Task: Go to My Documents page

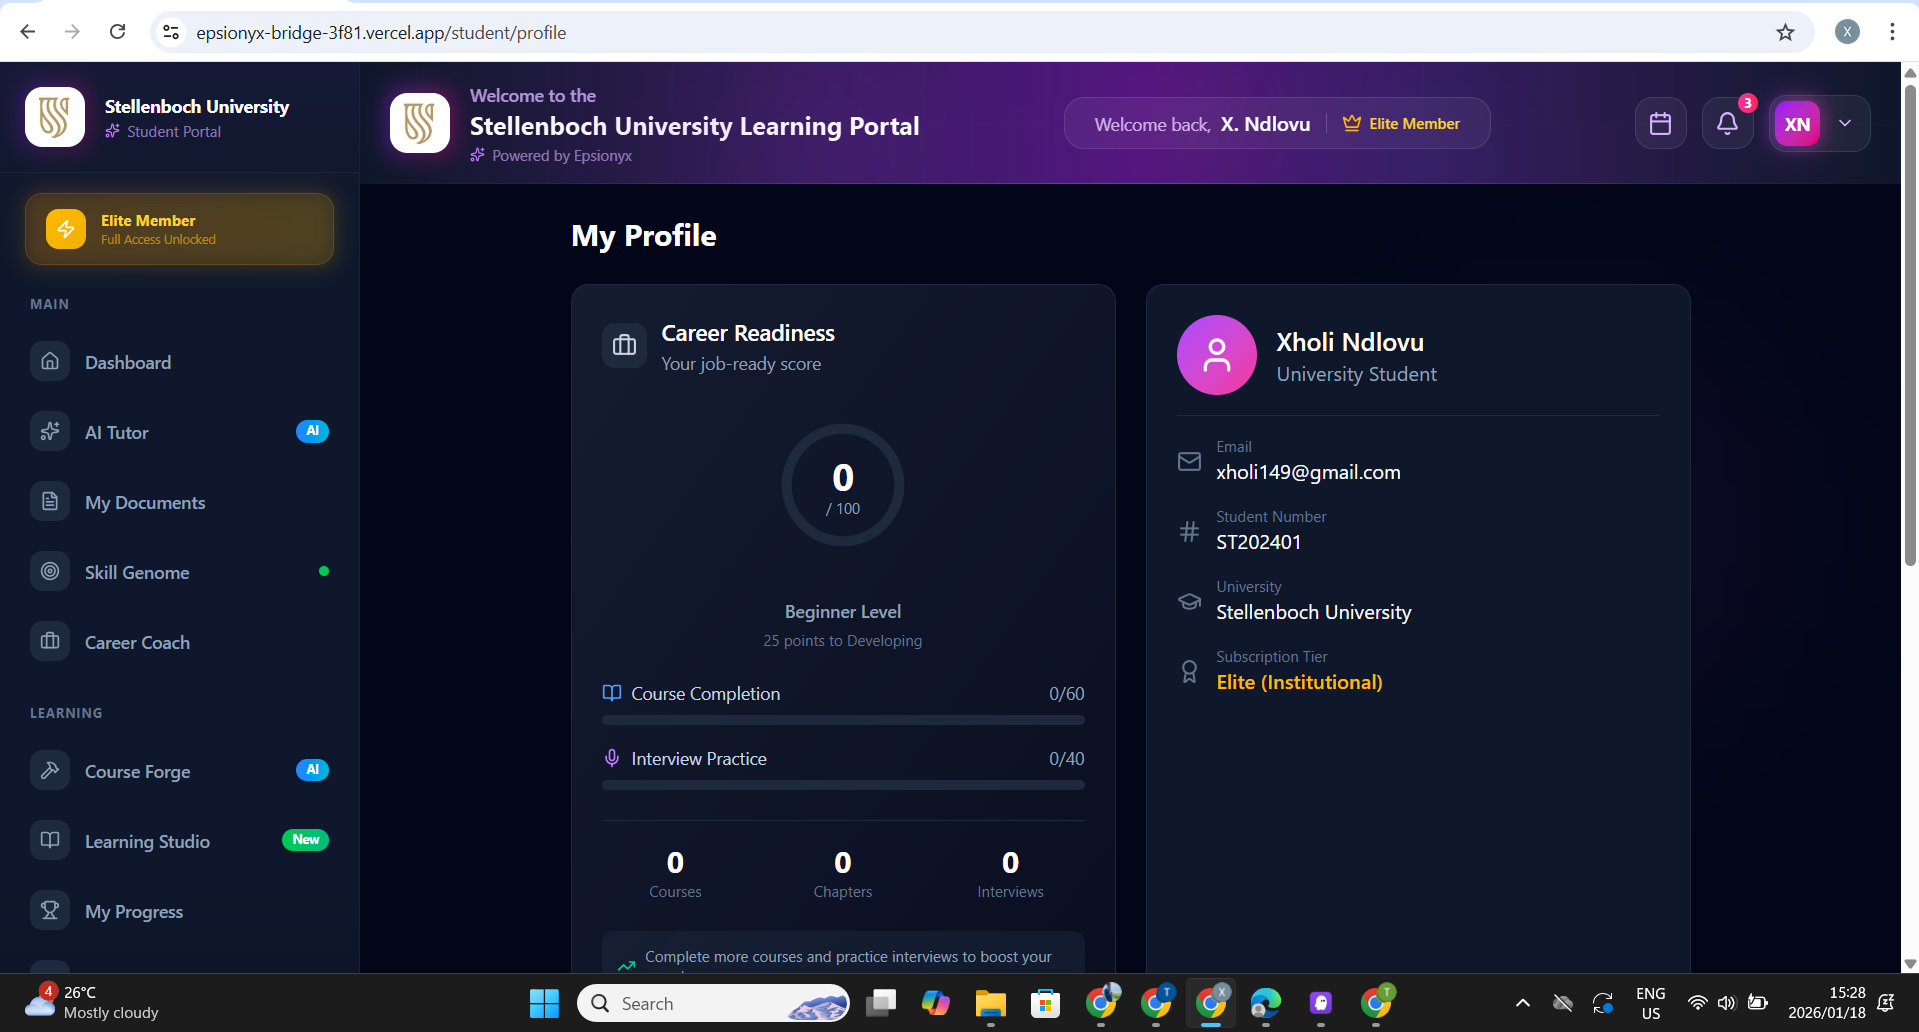Action: click(x=180, y=502)
